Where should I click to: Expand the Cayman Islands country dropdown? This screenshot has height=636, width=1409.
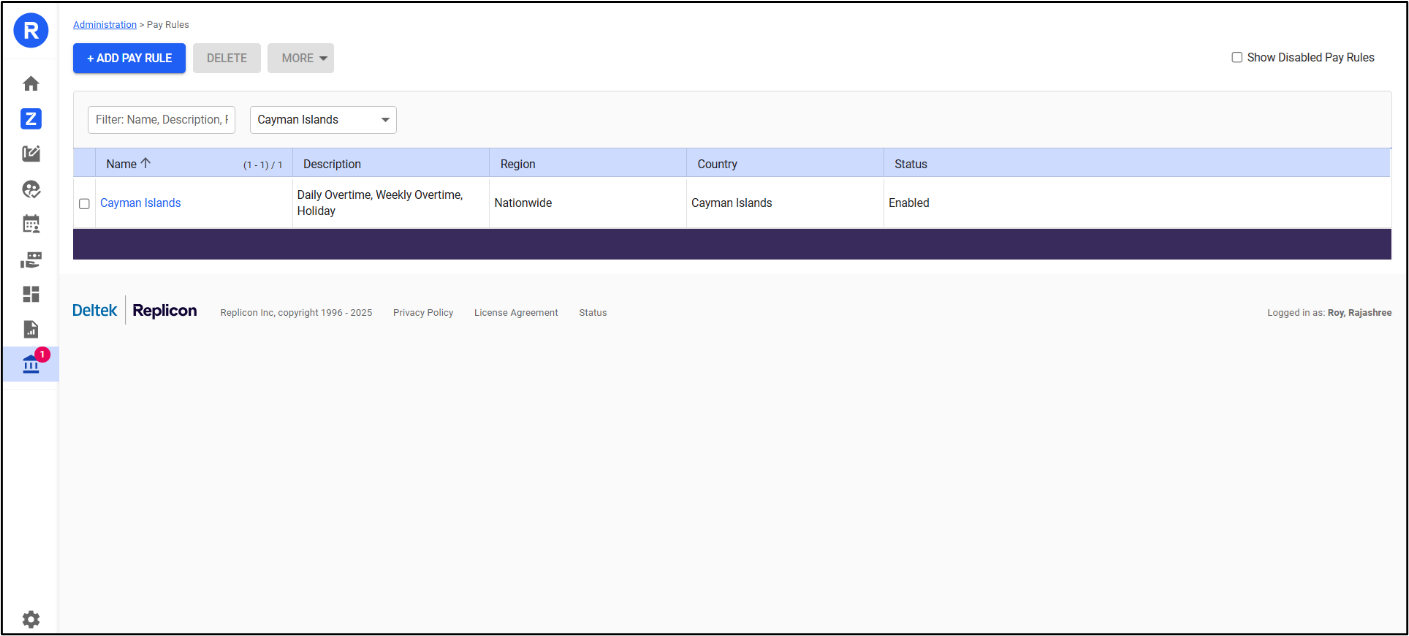point(323,120)
